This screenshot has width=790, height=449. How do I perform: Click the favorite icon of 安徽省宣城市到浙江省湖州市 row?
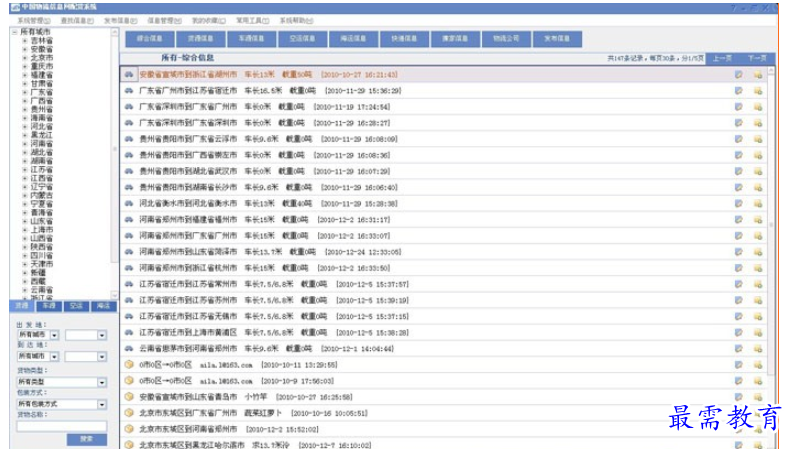[x=758, y=75]
